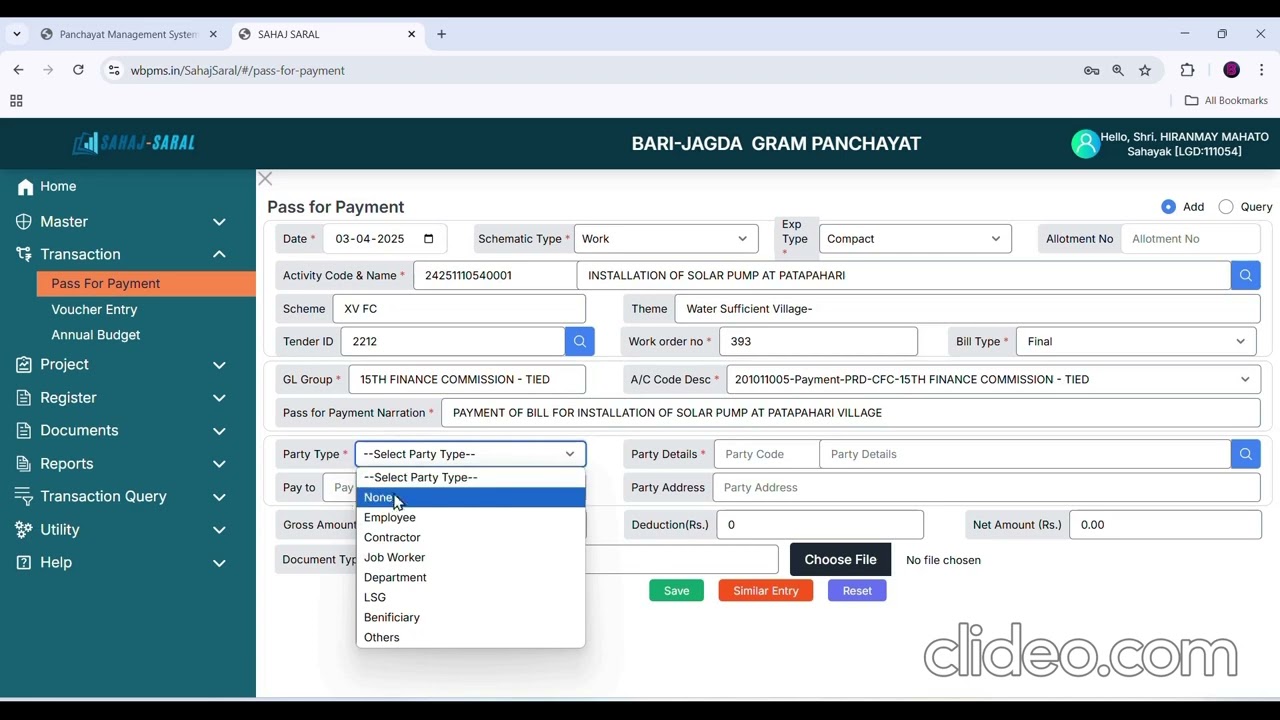Open browser extensions puzzle icon

(1187, 70)
